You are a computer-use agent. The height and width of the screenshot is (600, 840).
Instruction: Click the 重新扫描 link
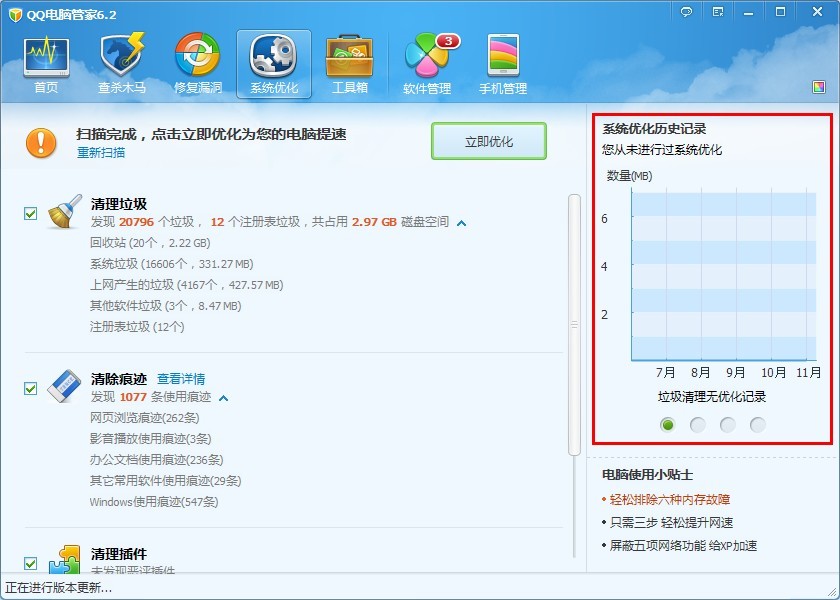coord(101,153)
